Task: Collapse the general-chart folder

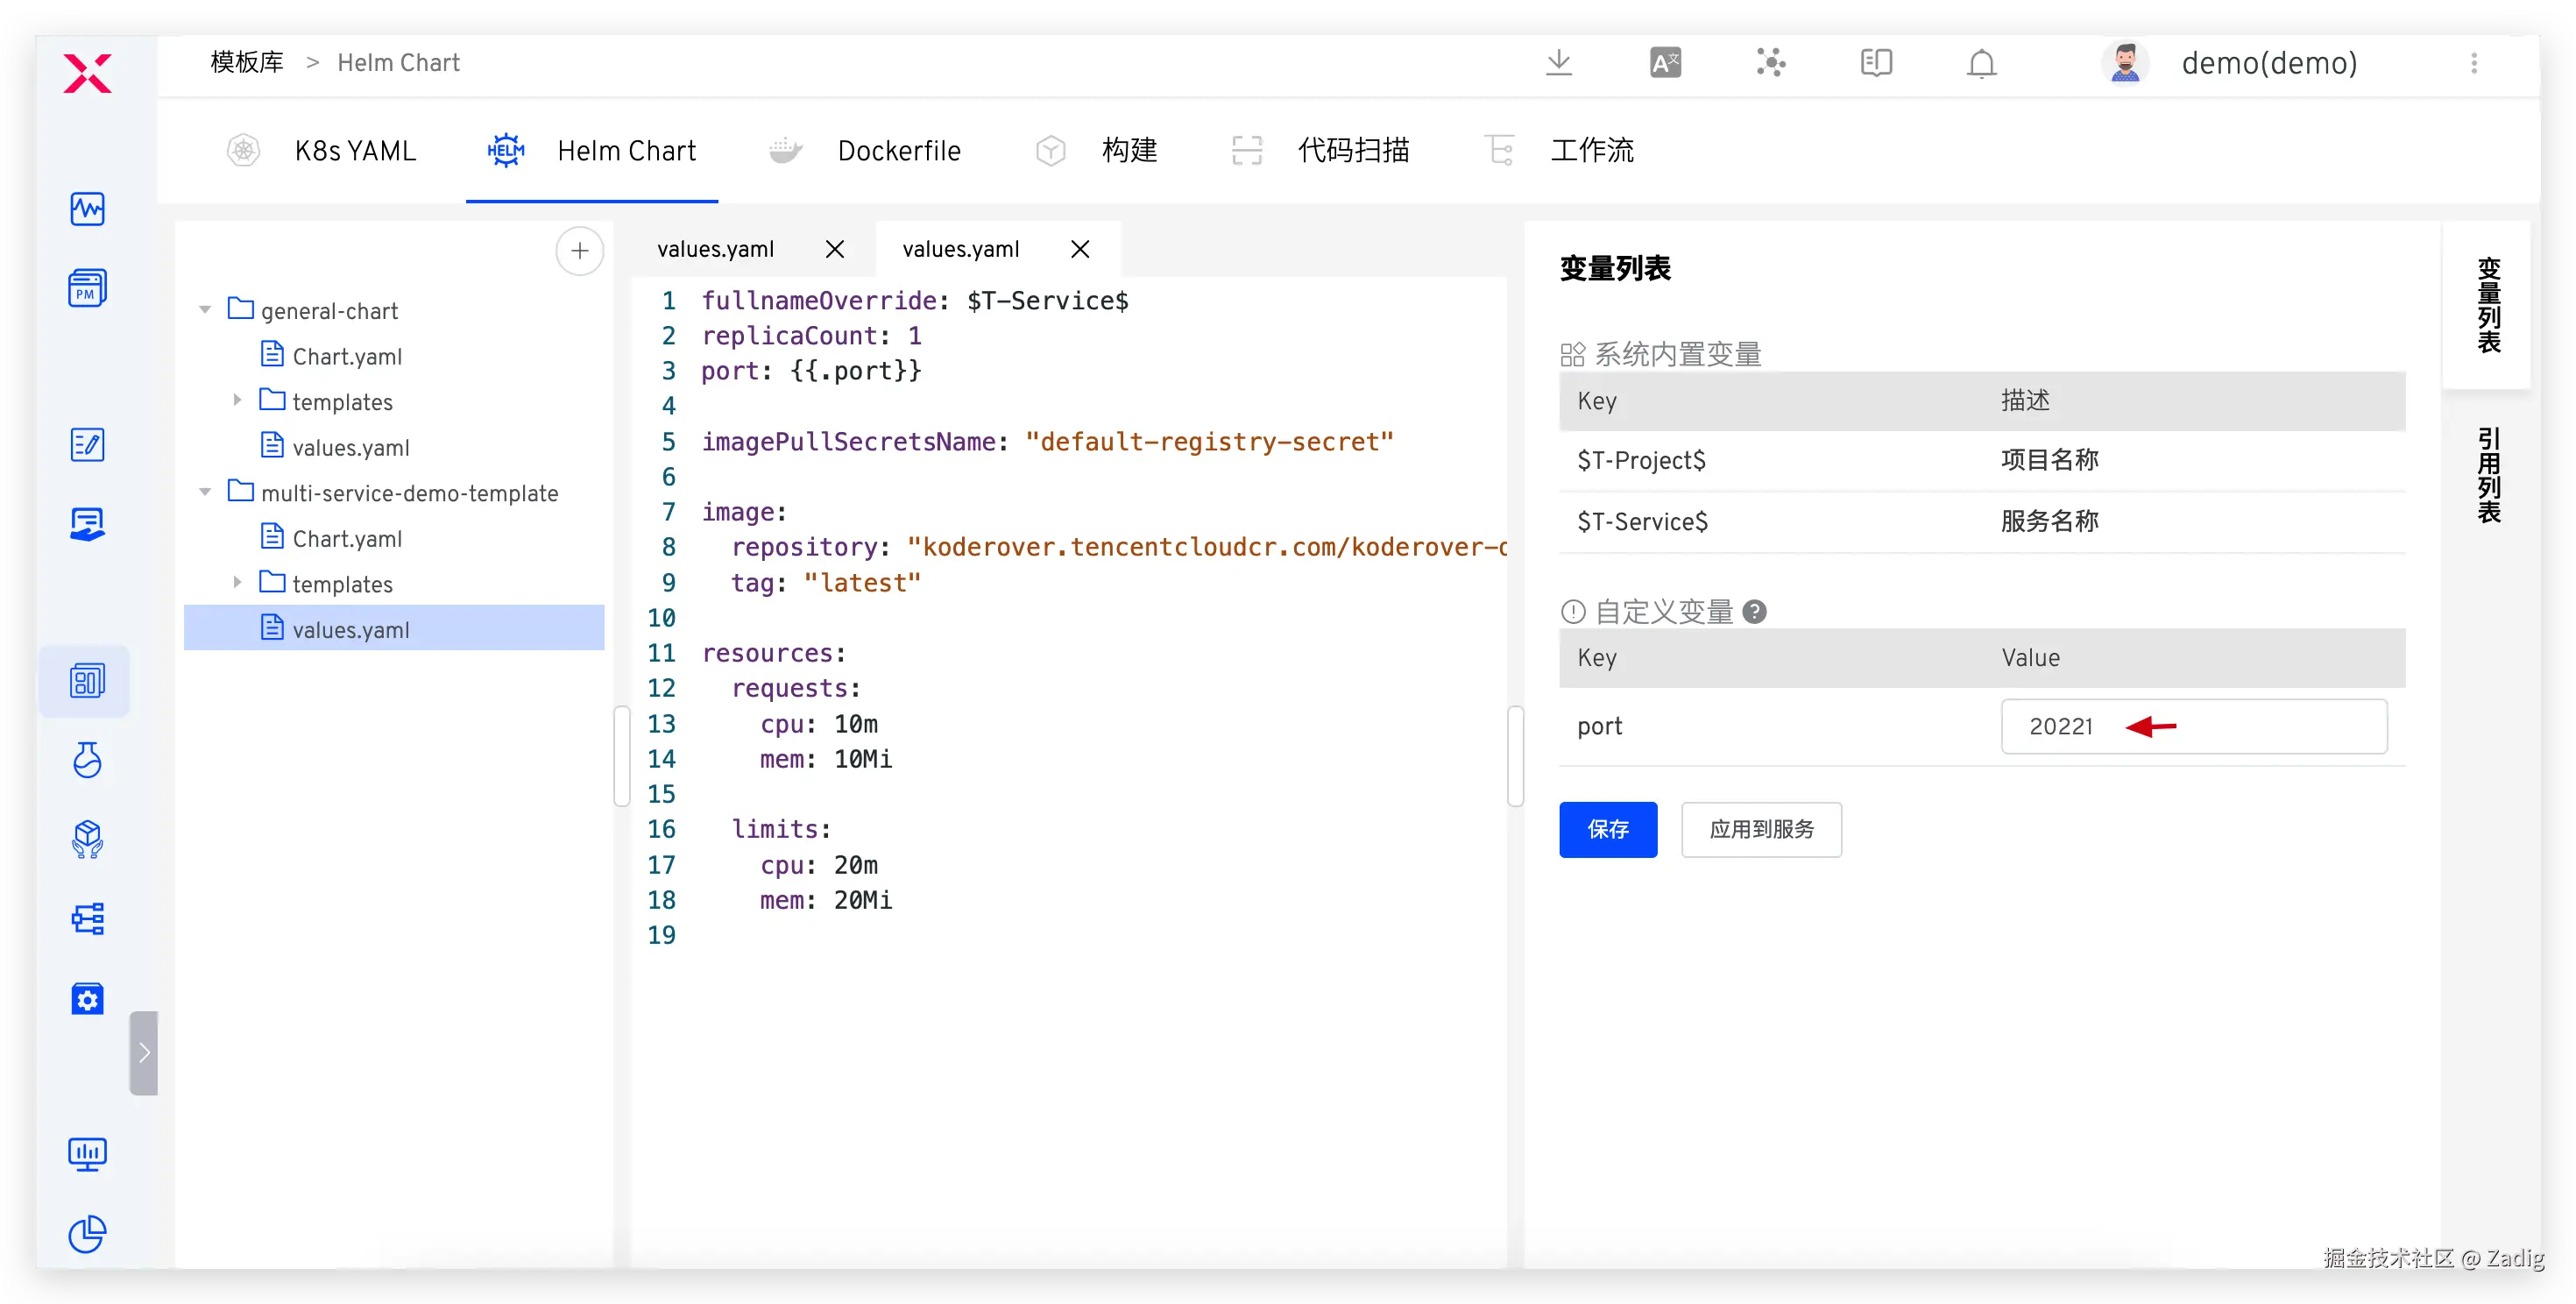Action: click(205, 310)
